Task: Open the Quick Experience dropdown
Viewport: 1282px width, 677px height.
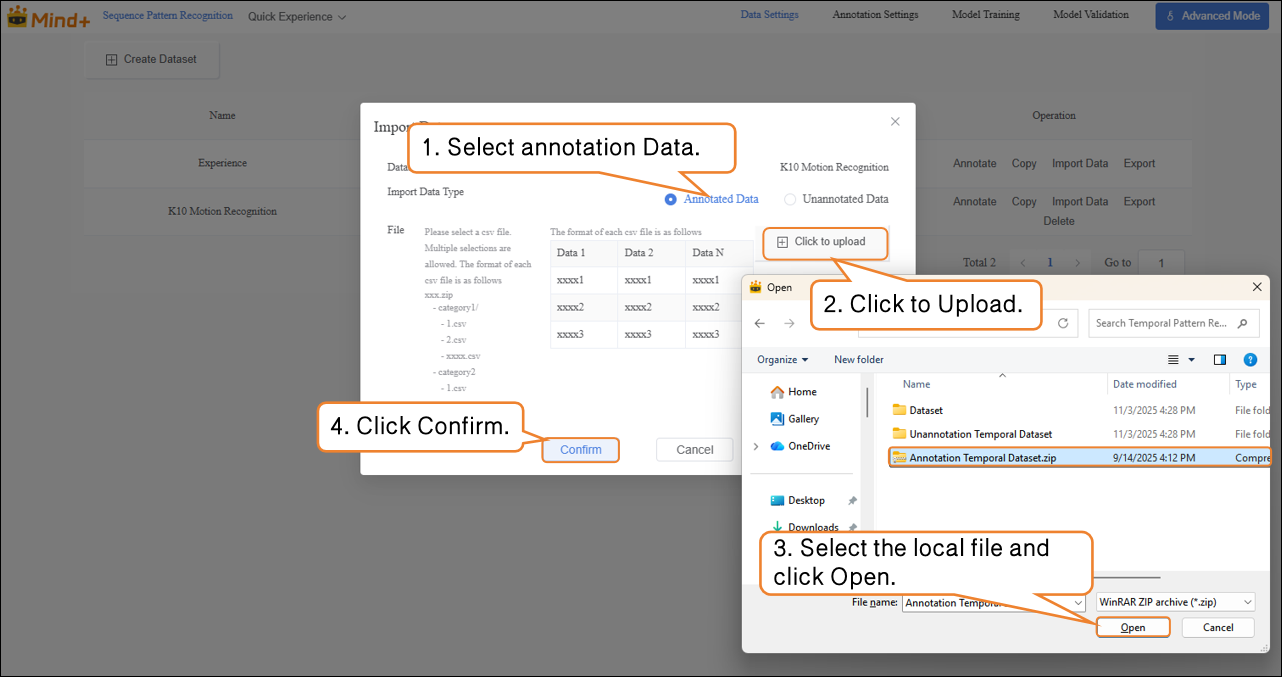Action: [x=297, y=17]
